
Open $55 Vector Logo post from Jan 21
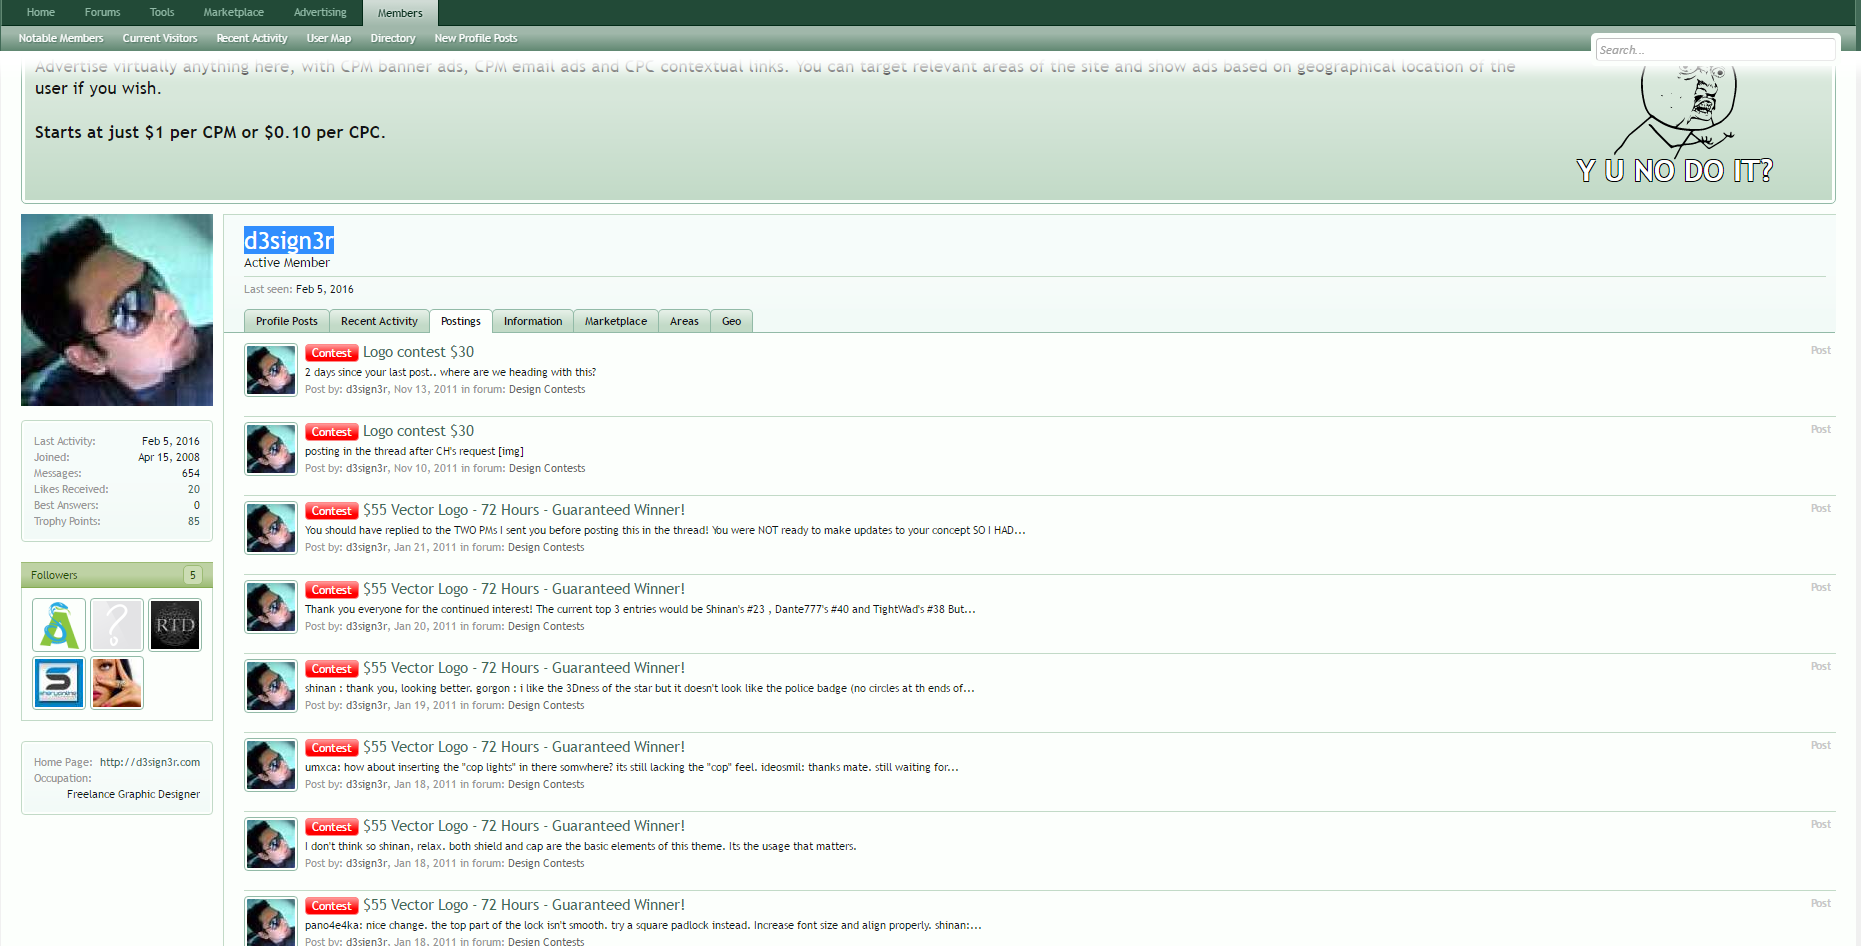[524, 510]
